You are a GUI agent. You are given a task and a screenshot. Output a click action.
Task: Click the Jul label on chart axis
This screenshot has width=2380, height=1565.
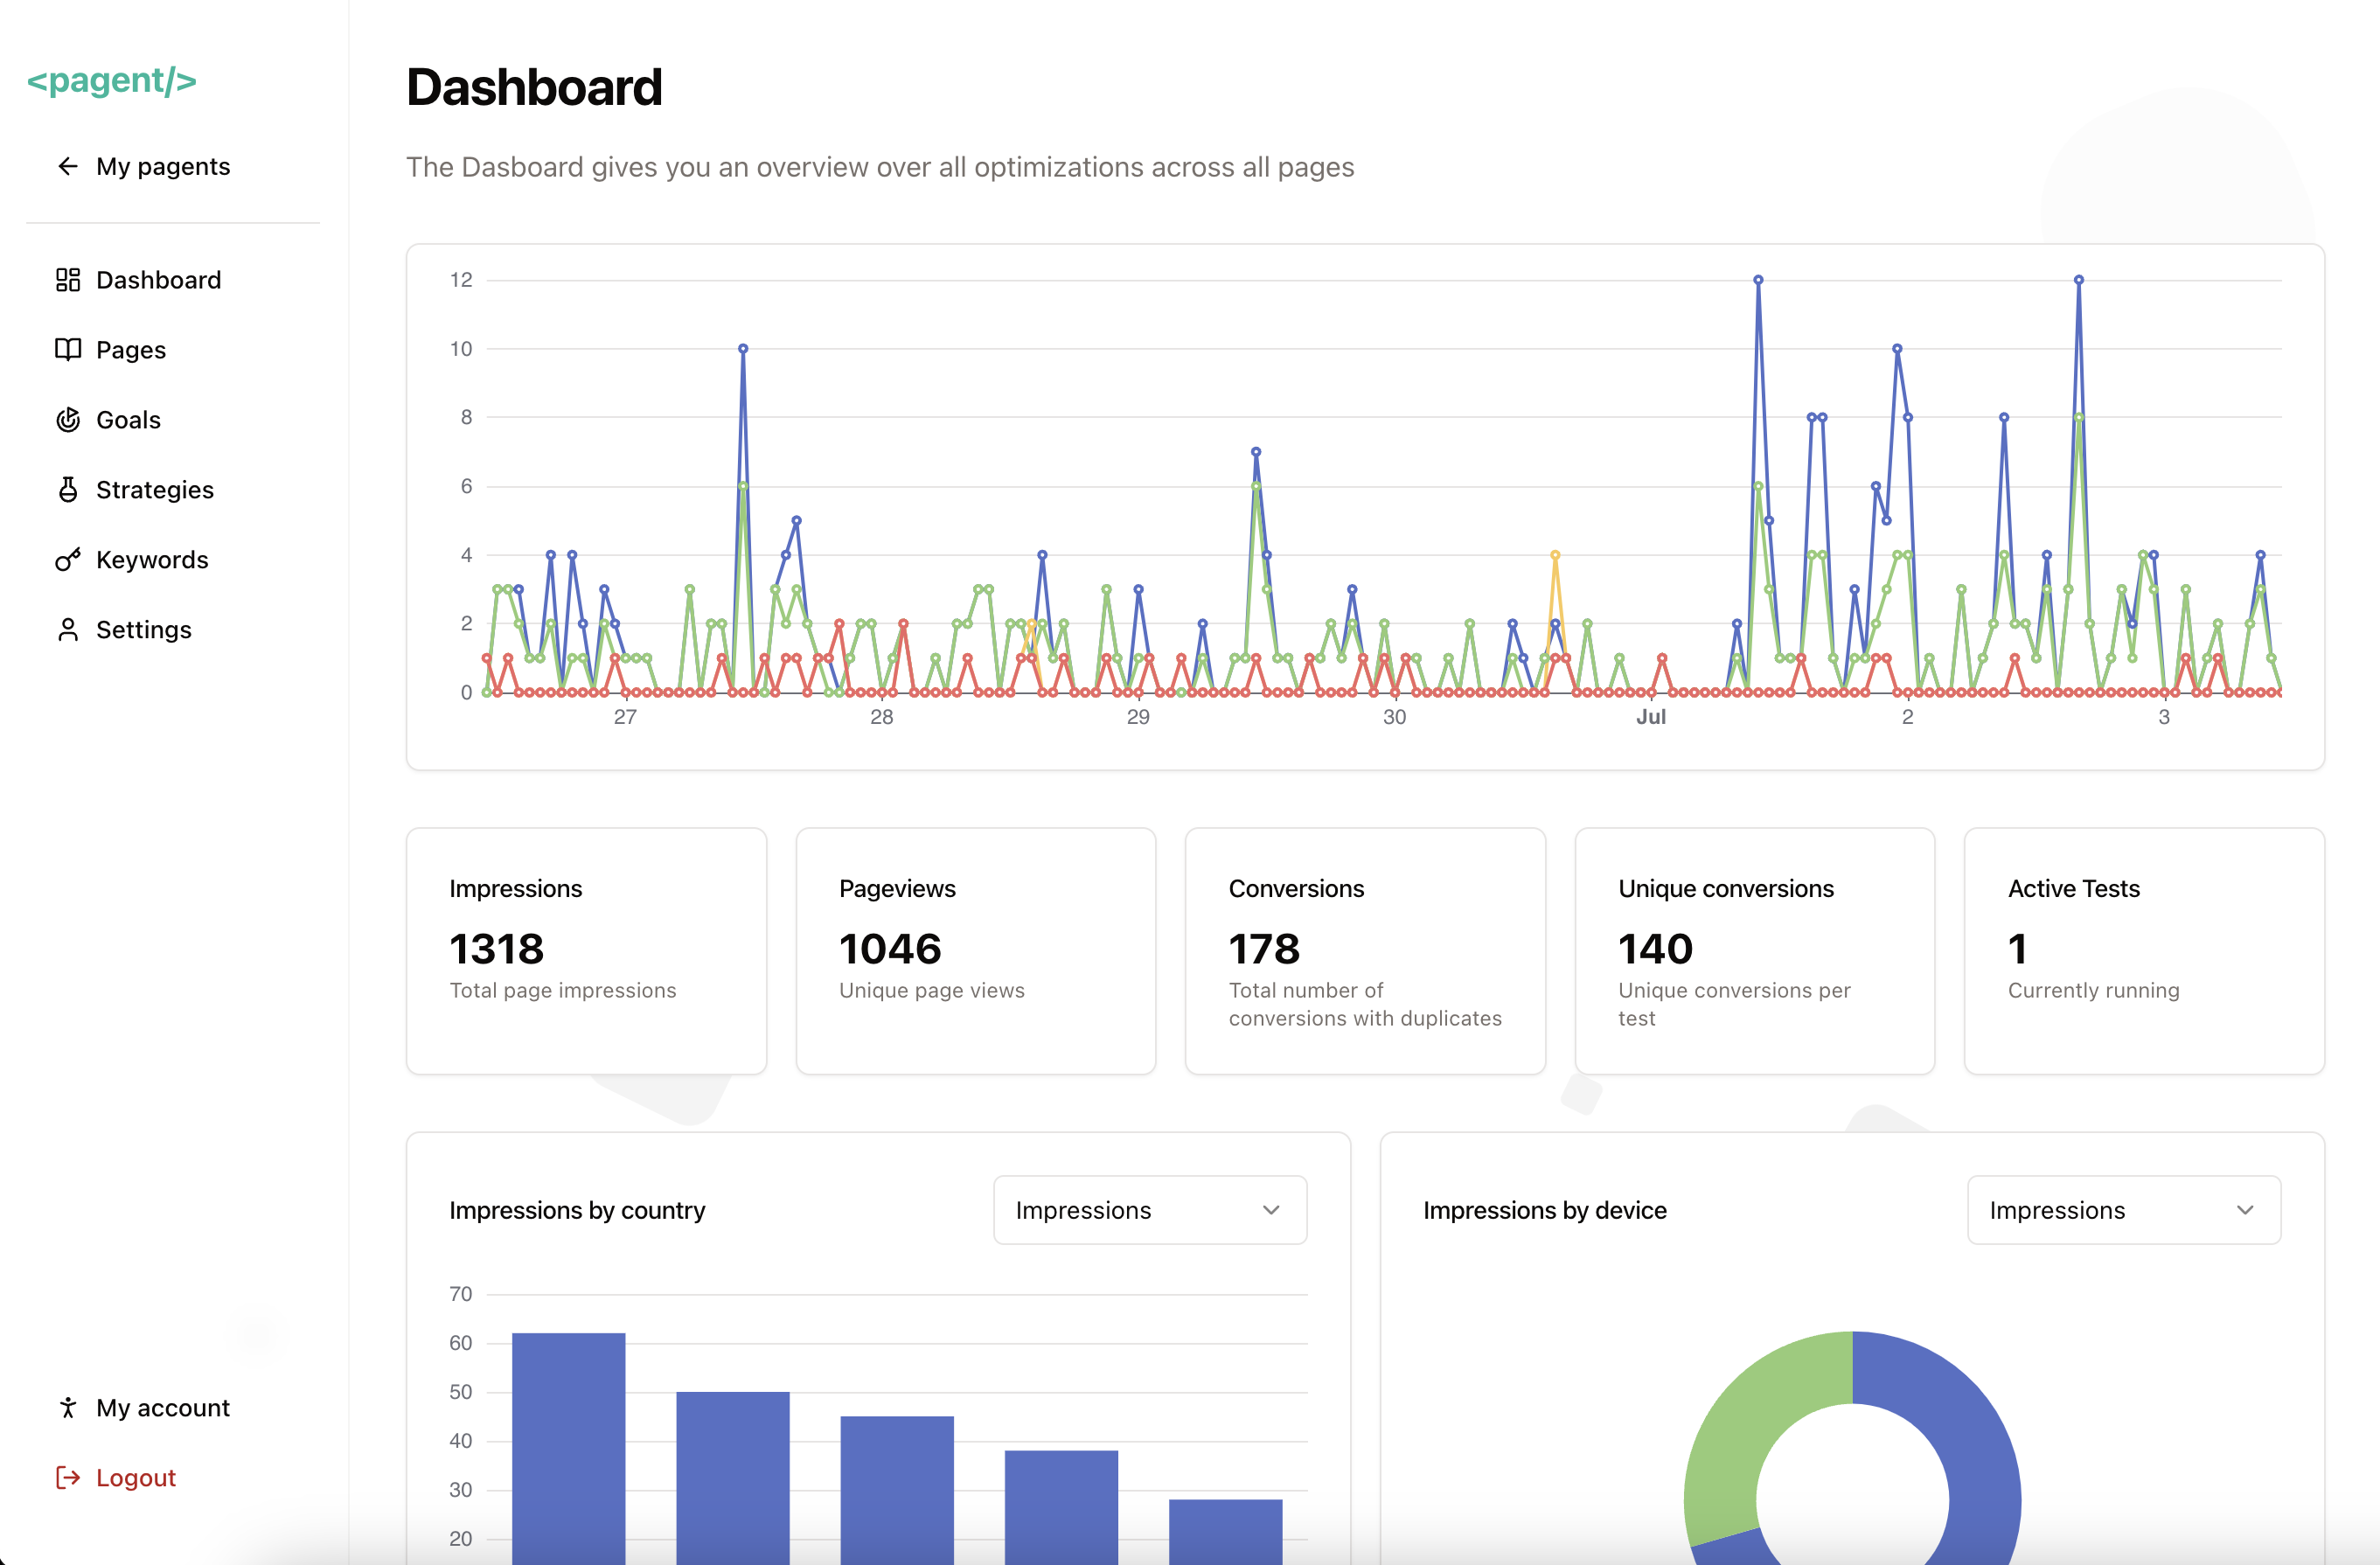(x=1651, y=717)
